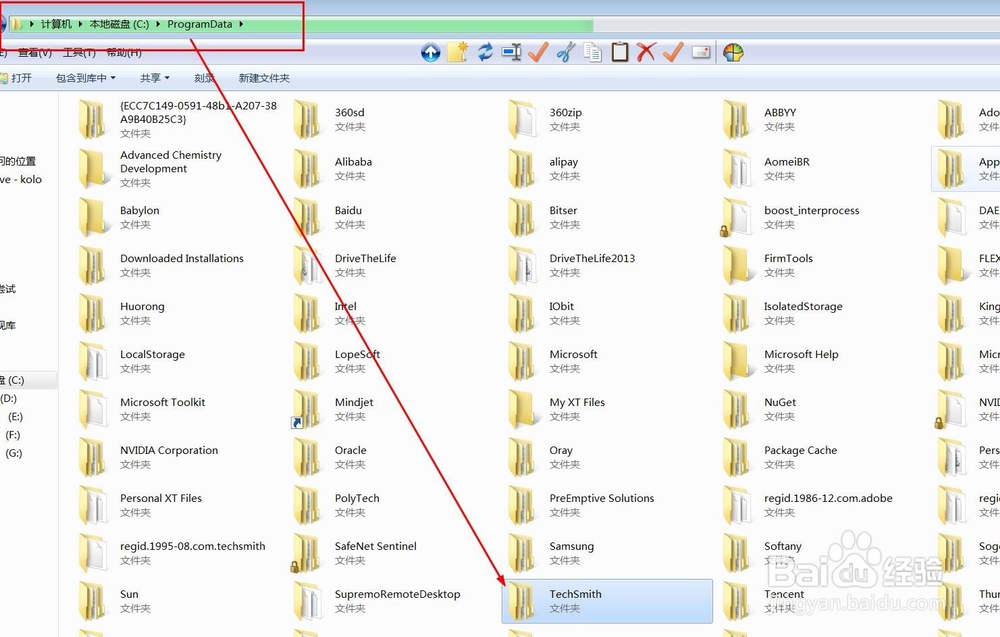Send via email using the envelope icon
1000x637 pixels.
[x=700, y=52]
